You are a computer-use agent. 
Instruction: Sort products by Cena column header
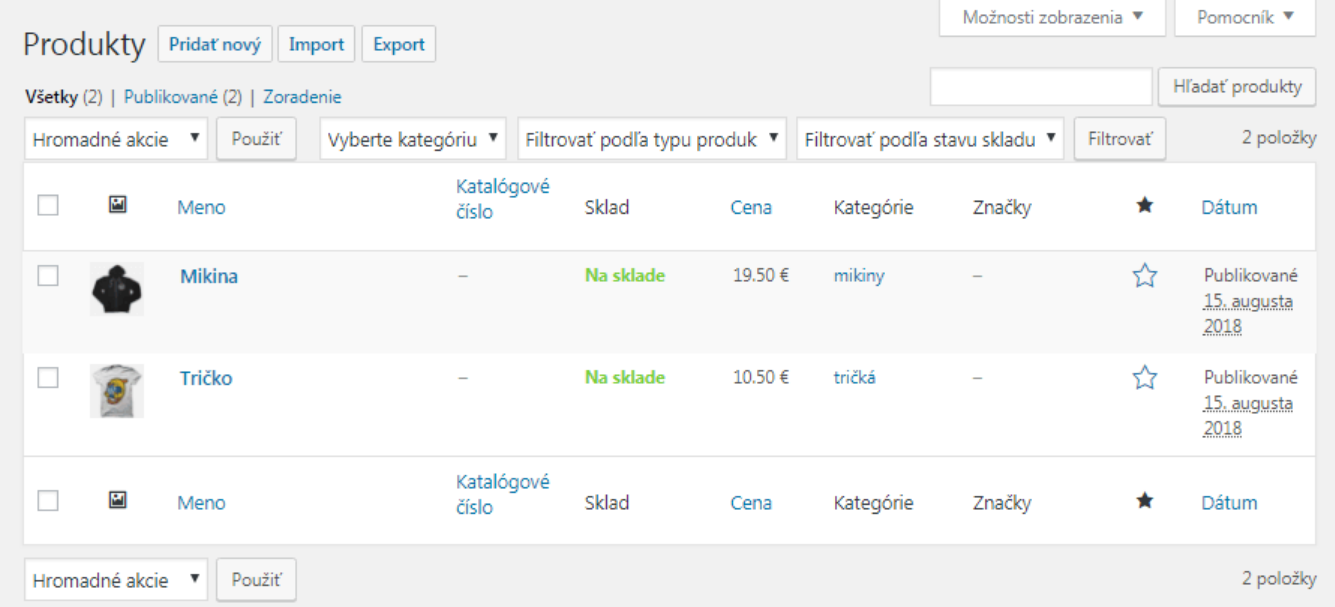[751, 207]
